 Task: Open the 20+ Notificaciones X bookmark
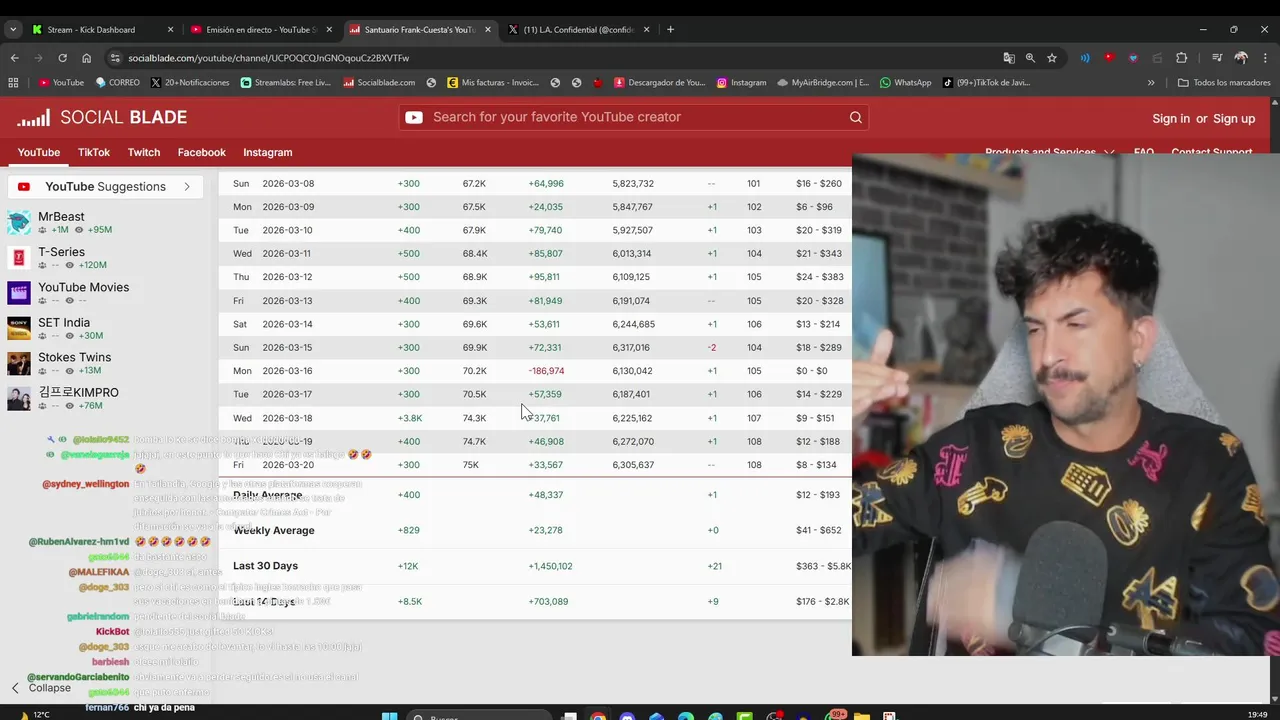190,83
